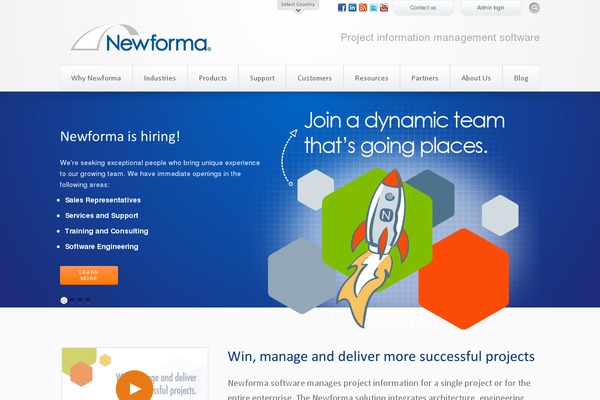Go to the Blog tab
The height and width of the screenshot is (400, 600).
click(521, 78)
